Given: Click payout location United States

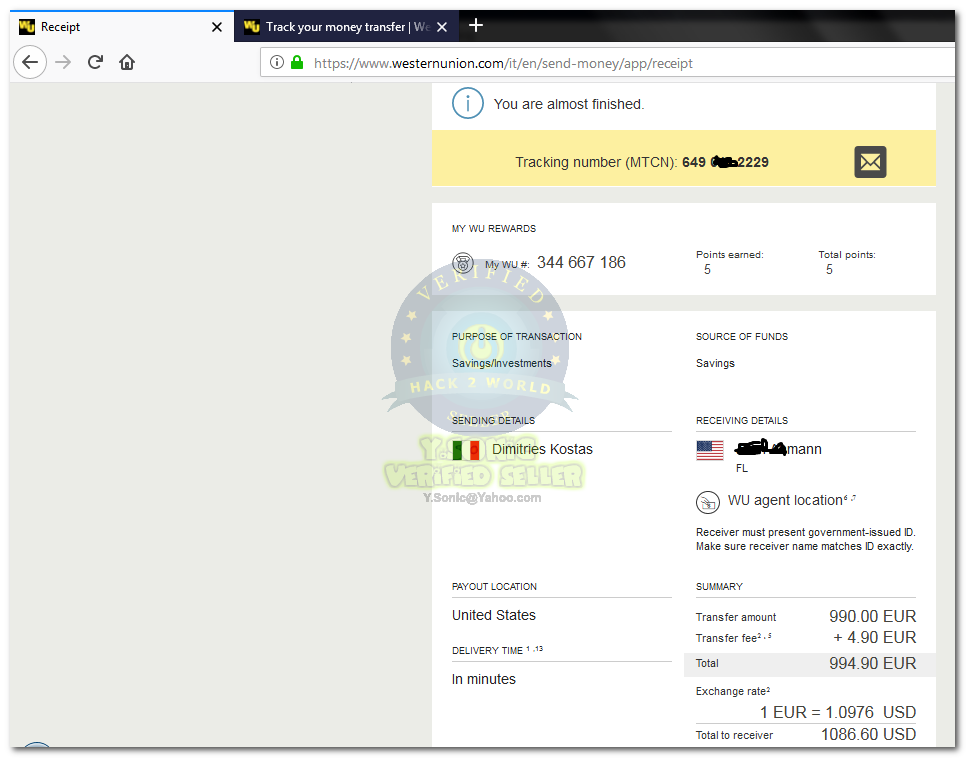Looking at the screenshot, I should click(x=493, y=615).
